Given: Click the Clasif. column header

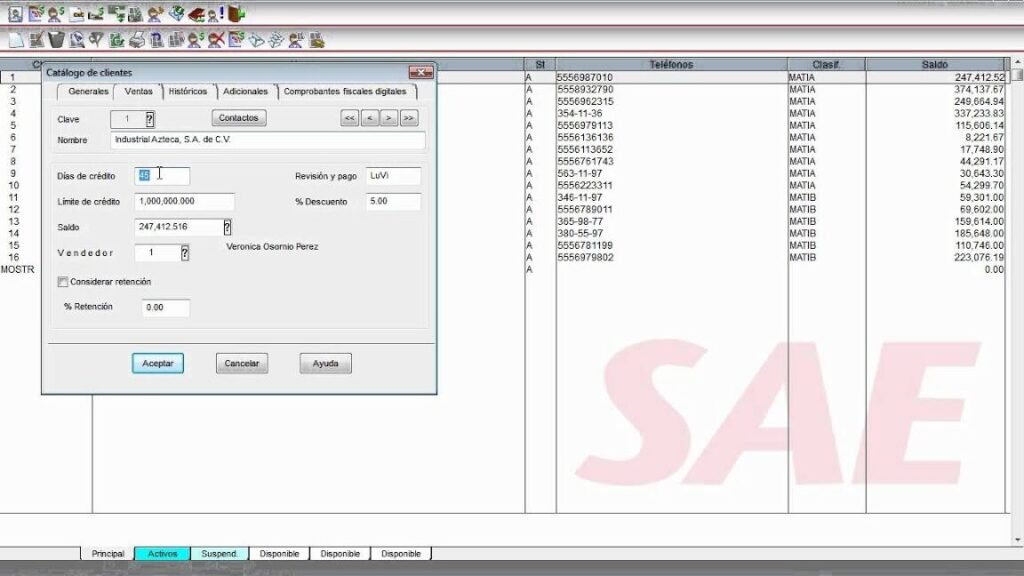Looking at the screenshot, I should pos(826,65).
